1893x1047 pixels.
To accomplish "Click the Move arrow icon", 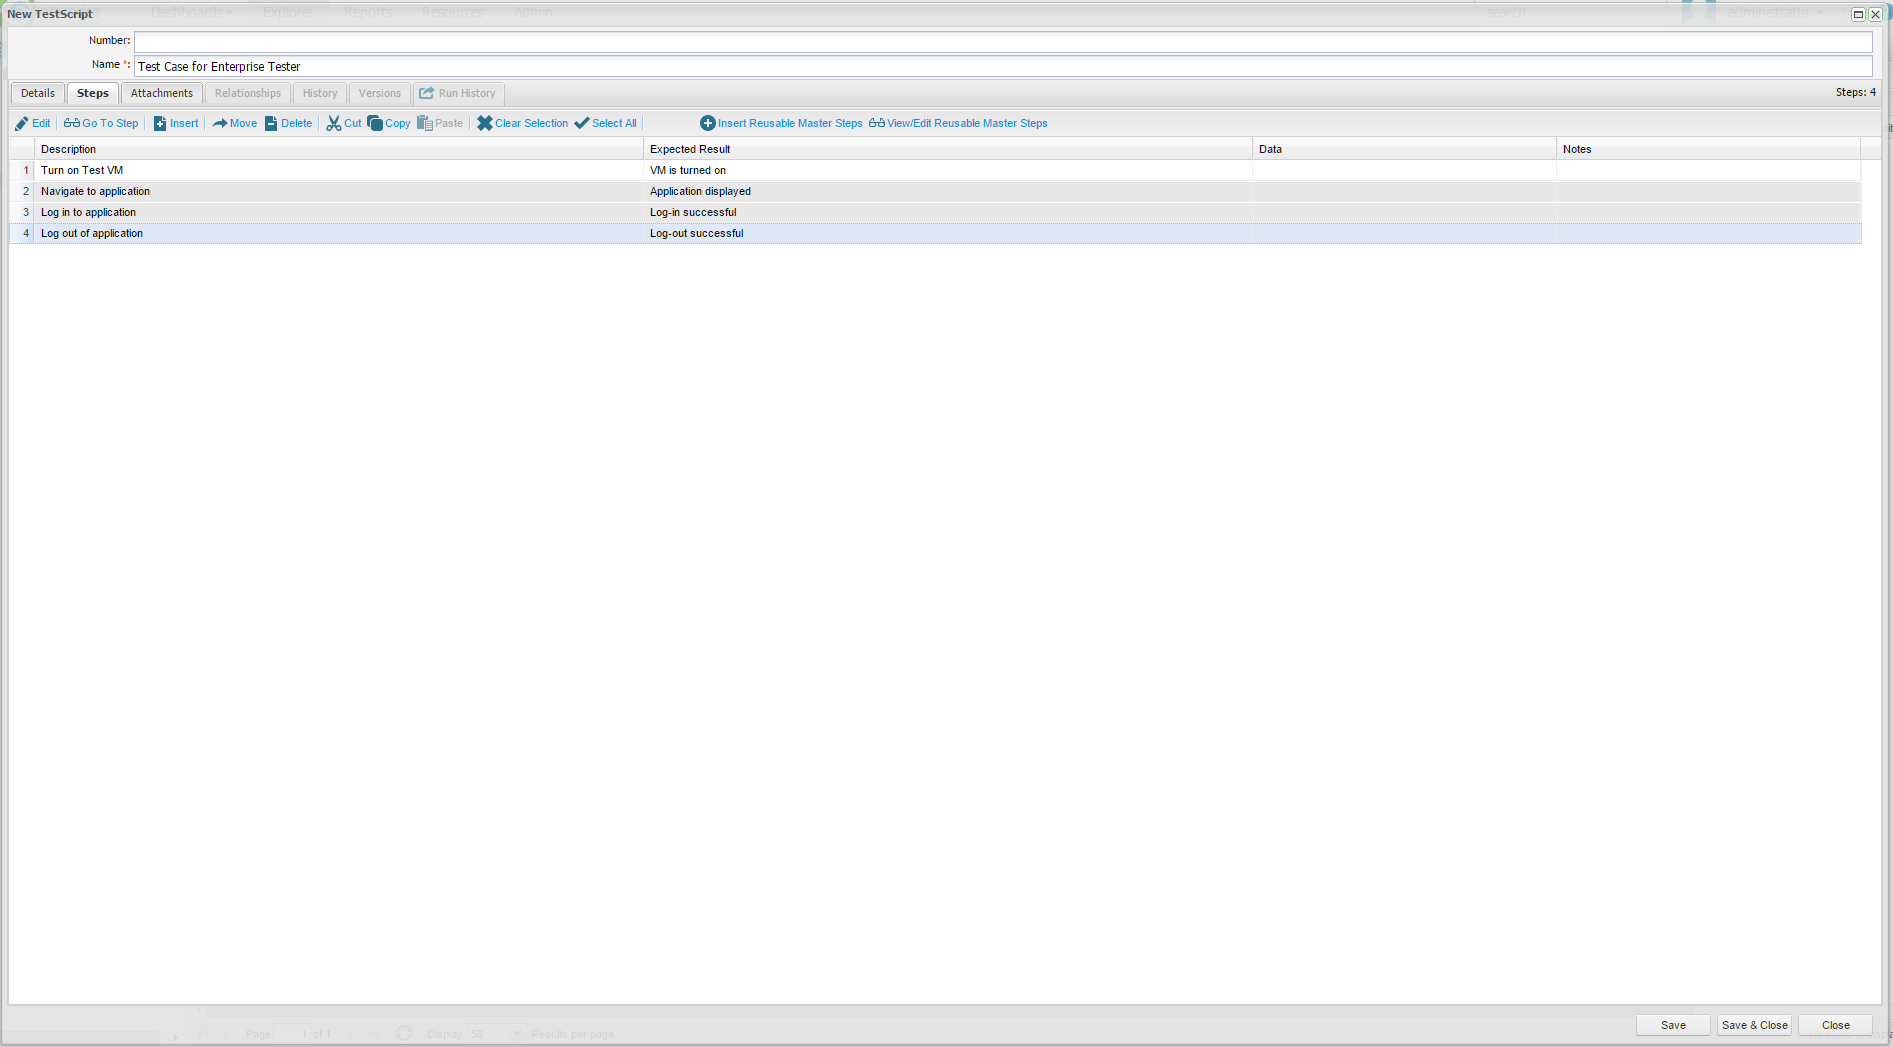I will [220, 123].
